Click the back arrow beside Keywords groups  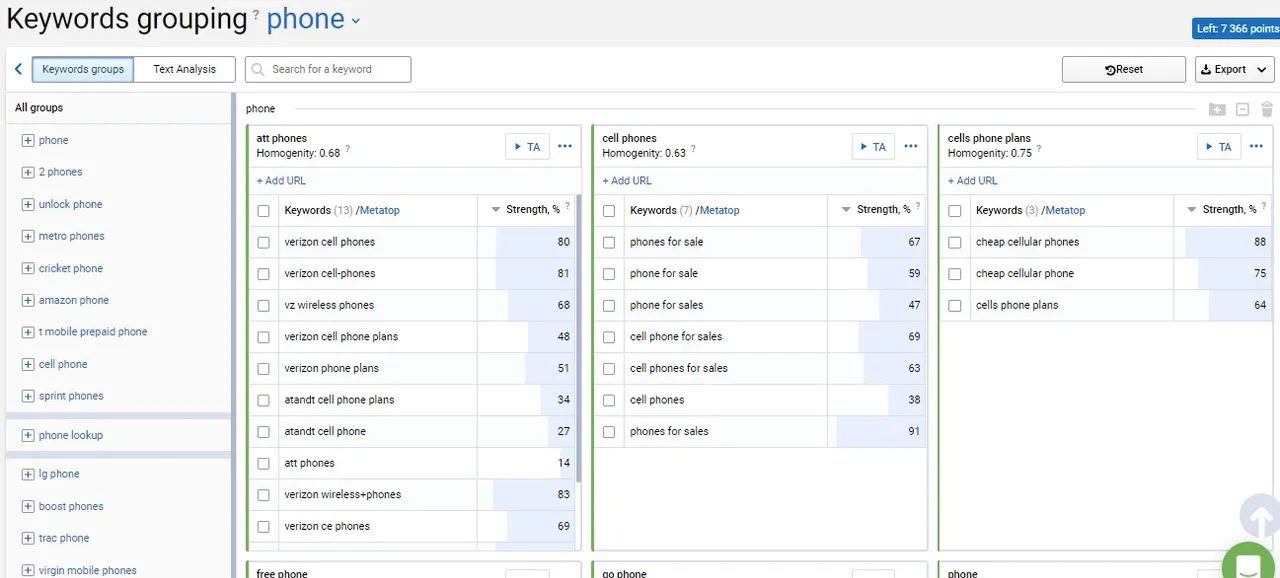(18, 69)
